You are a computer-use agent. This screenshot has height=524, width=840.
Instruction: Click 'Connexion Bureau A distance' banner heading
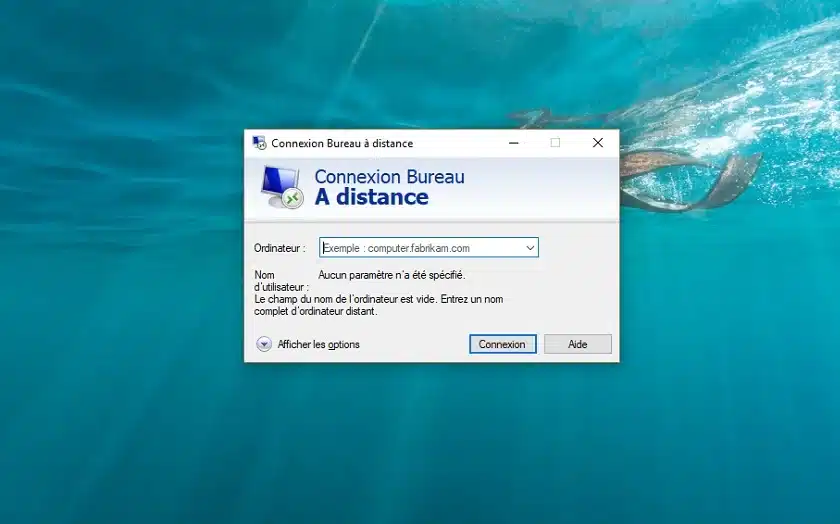click(389, 187)
